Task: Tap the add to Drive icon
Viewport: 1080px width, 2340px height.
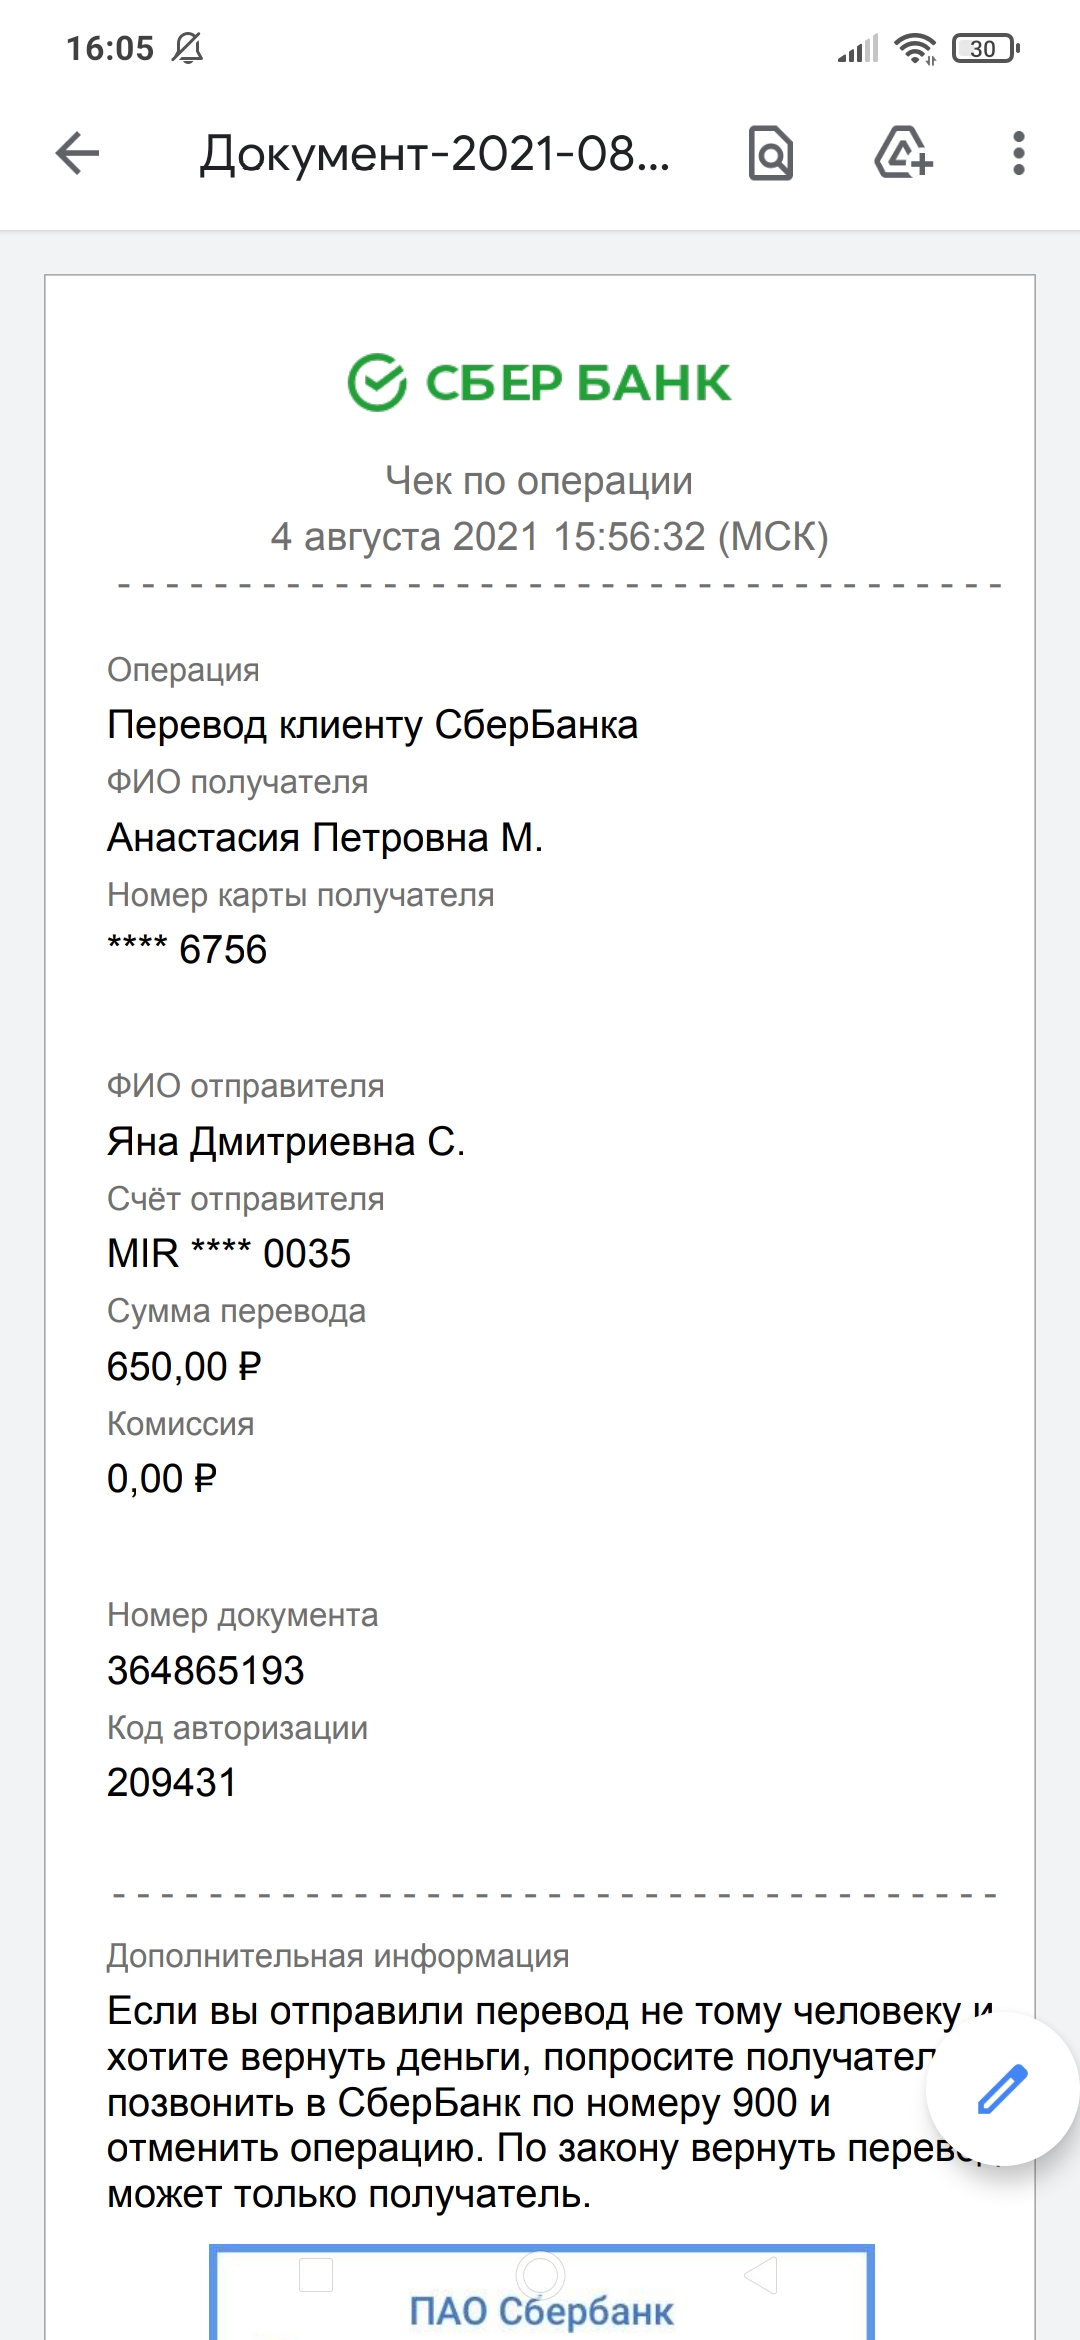Action: tap(903, 153)
